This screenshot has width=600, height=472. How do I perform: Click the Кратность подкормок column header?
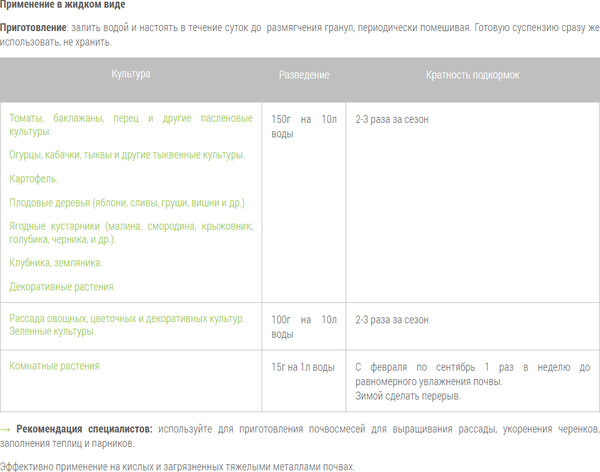pyautogui.click(x=472, y=75)
